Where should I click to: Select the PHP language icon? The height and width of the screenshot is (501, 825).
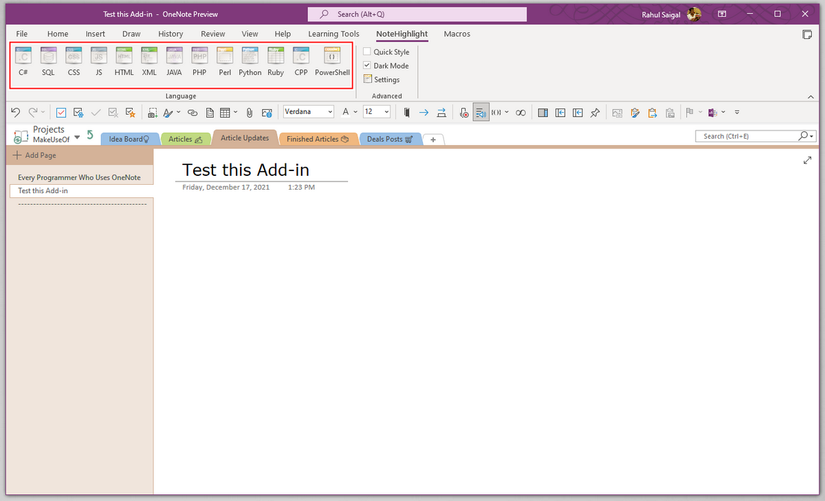[x=199, y=62]
